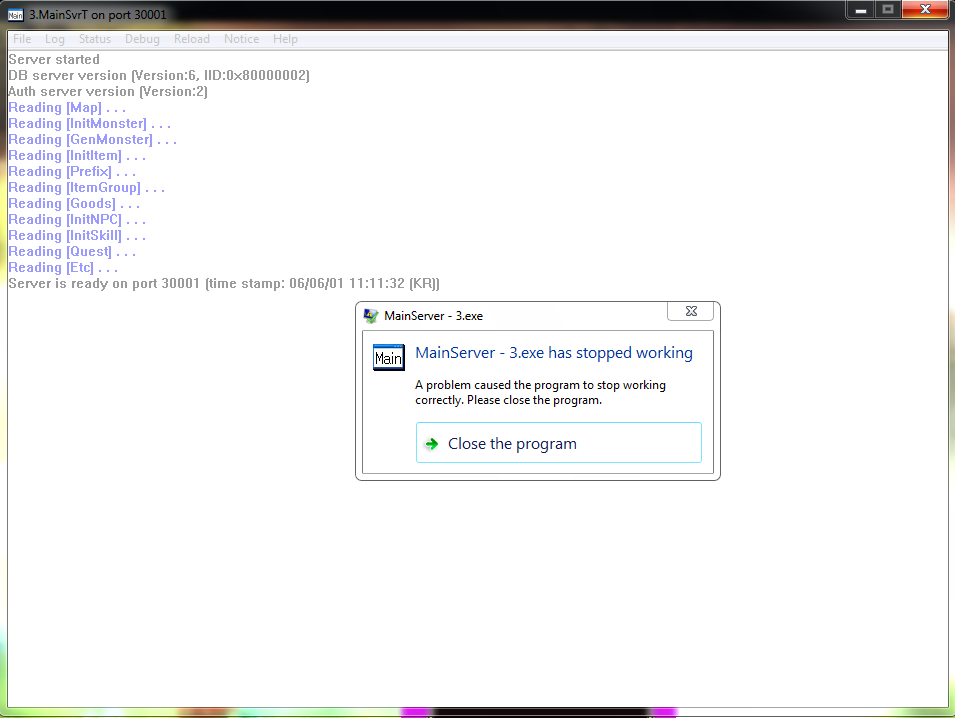The width and height of the screenshot is (955, 718).
Task: Click the 'Reading [Quest]' log entry
Action: tap(72, 252)
